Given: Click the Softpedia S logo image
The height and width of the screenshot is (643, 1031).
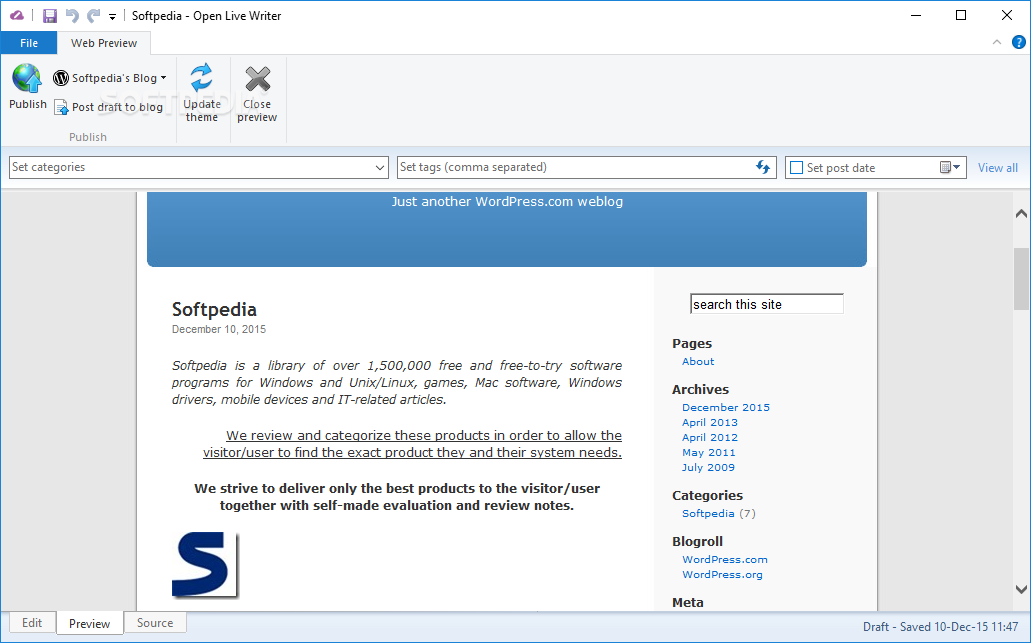Looking at the screenshot, I should 205,565.
